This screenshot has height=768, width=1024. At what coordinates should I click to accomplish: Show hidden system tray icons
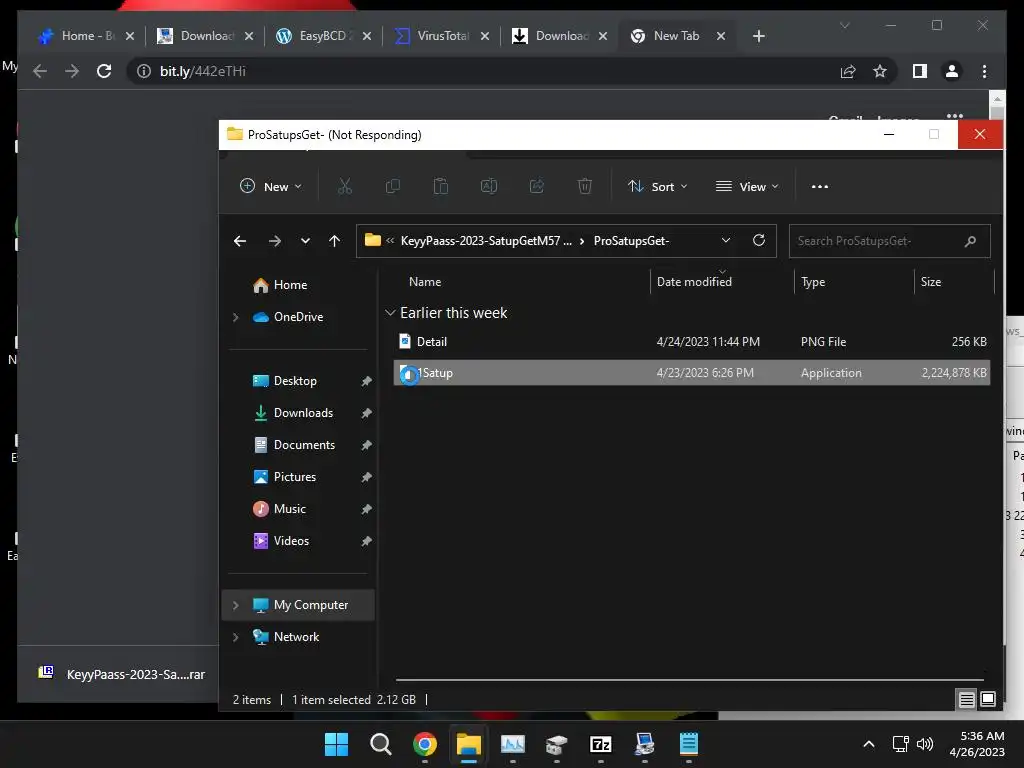pyautogui.click(x=869, y=744)
